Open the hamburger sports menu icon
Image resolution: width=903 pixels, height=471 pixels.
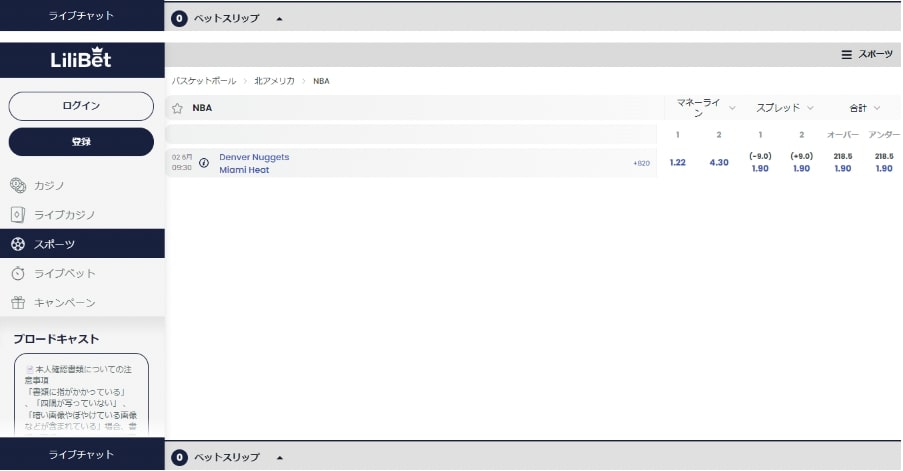(x=846, y=55)
